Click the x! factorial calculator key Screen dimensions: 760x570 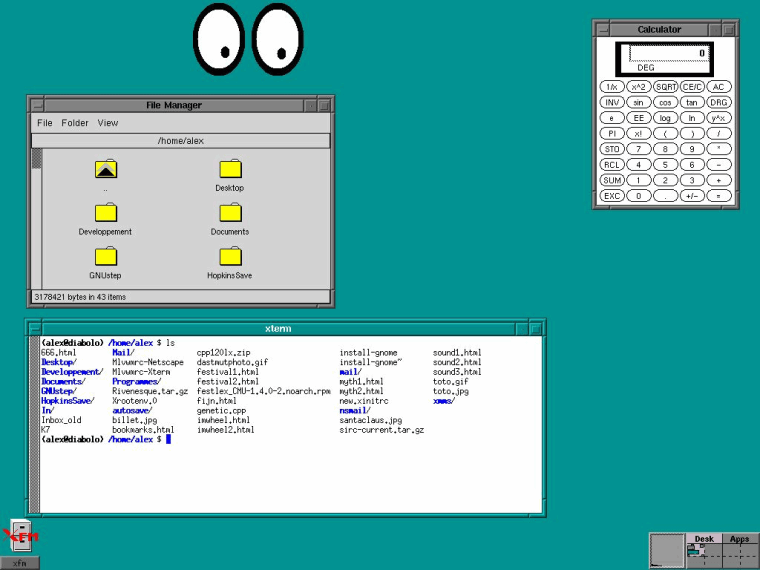(x=638, y=133)
